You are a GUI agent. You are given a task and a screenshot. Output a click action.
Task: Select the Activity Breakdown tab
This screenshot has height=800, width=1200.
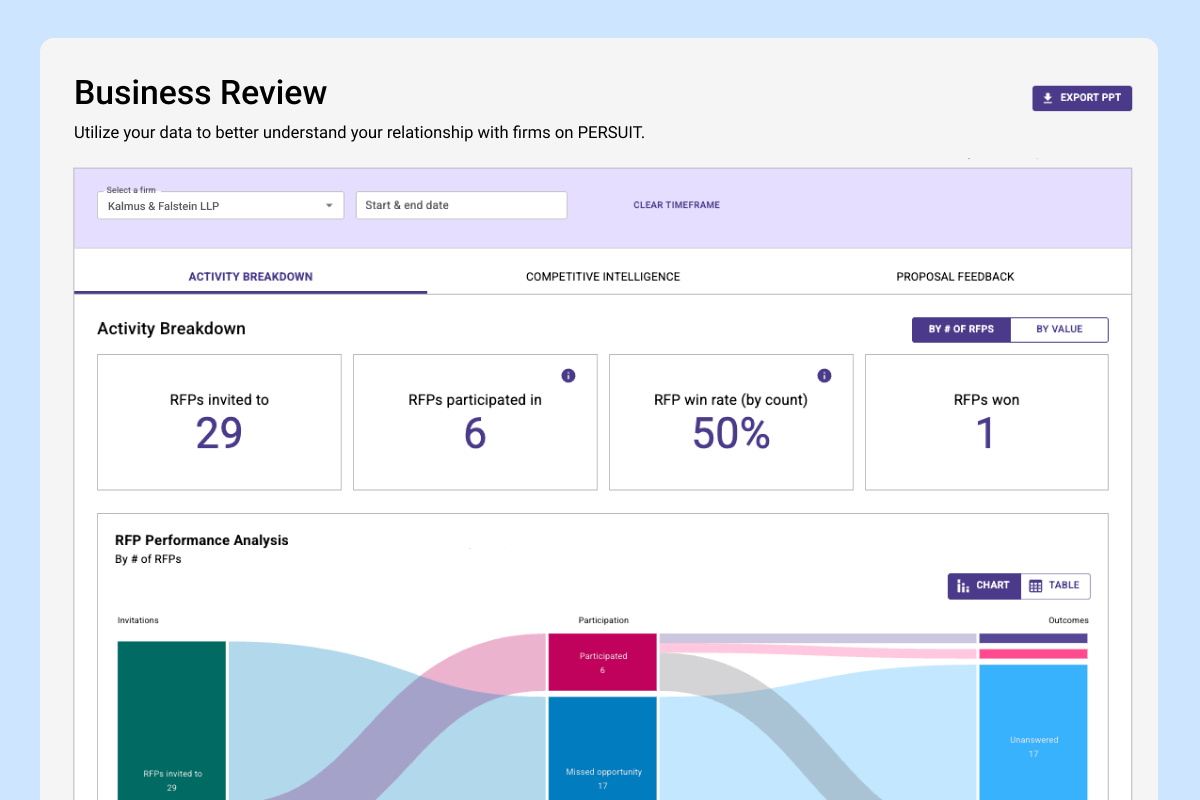[251, 277]
